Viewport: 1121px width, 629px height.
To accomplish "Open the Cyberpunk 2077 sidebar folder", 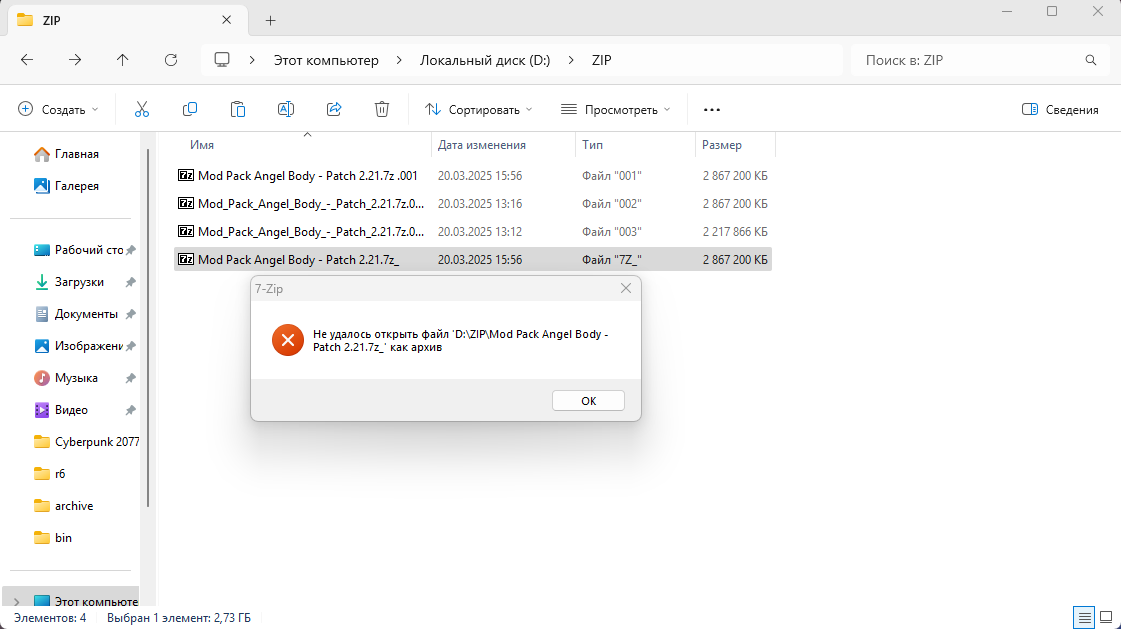I will [x=96, y=442].
